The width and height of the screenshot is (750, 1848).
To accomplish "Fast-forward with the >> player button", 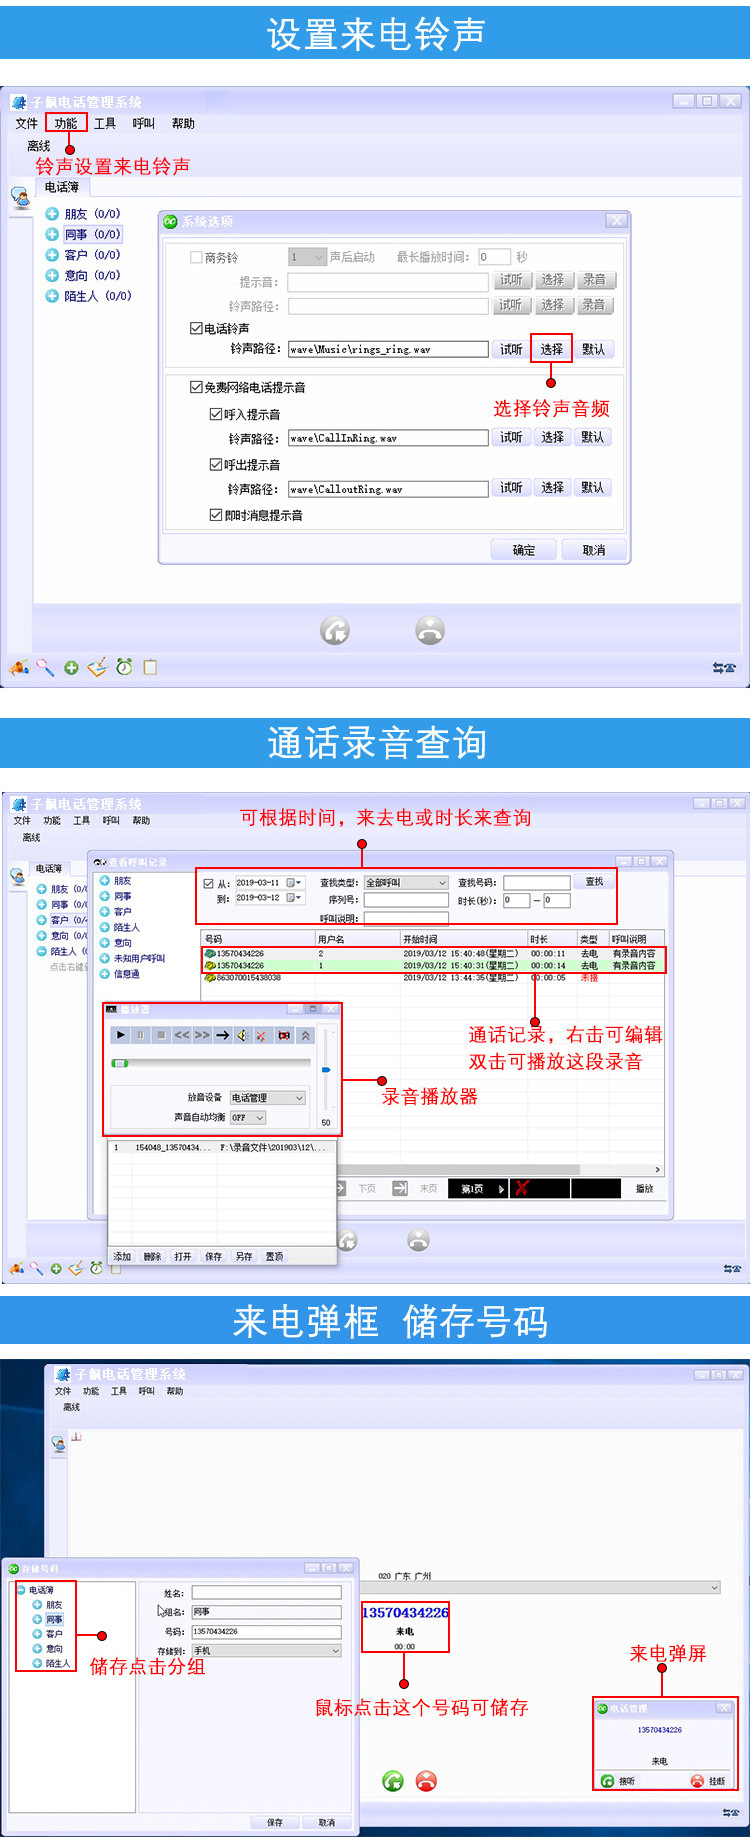I will tap(201, 1035).
